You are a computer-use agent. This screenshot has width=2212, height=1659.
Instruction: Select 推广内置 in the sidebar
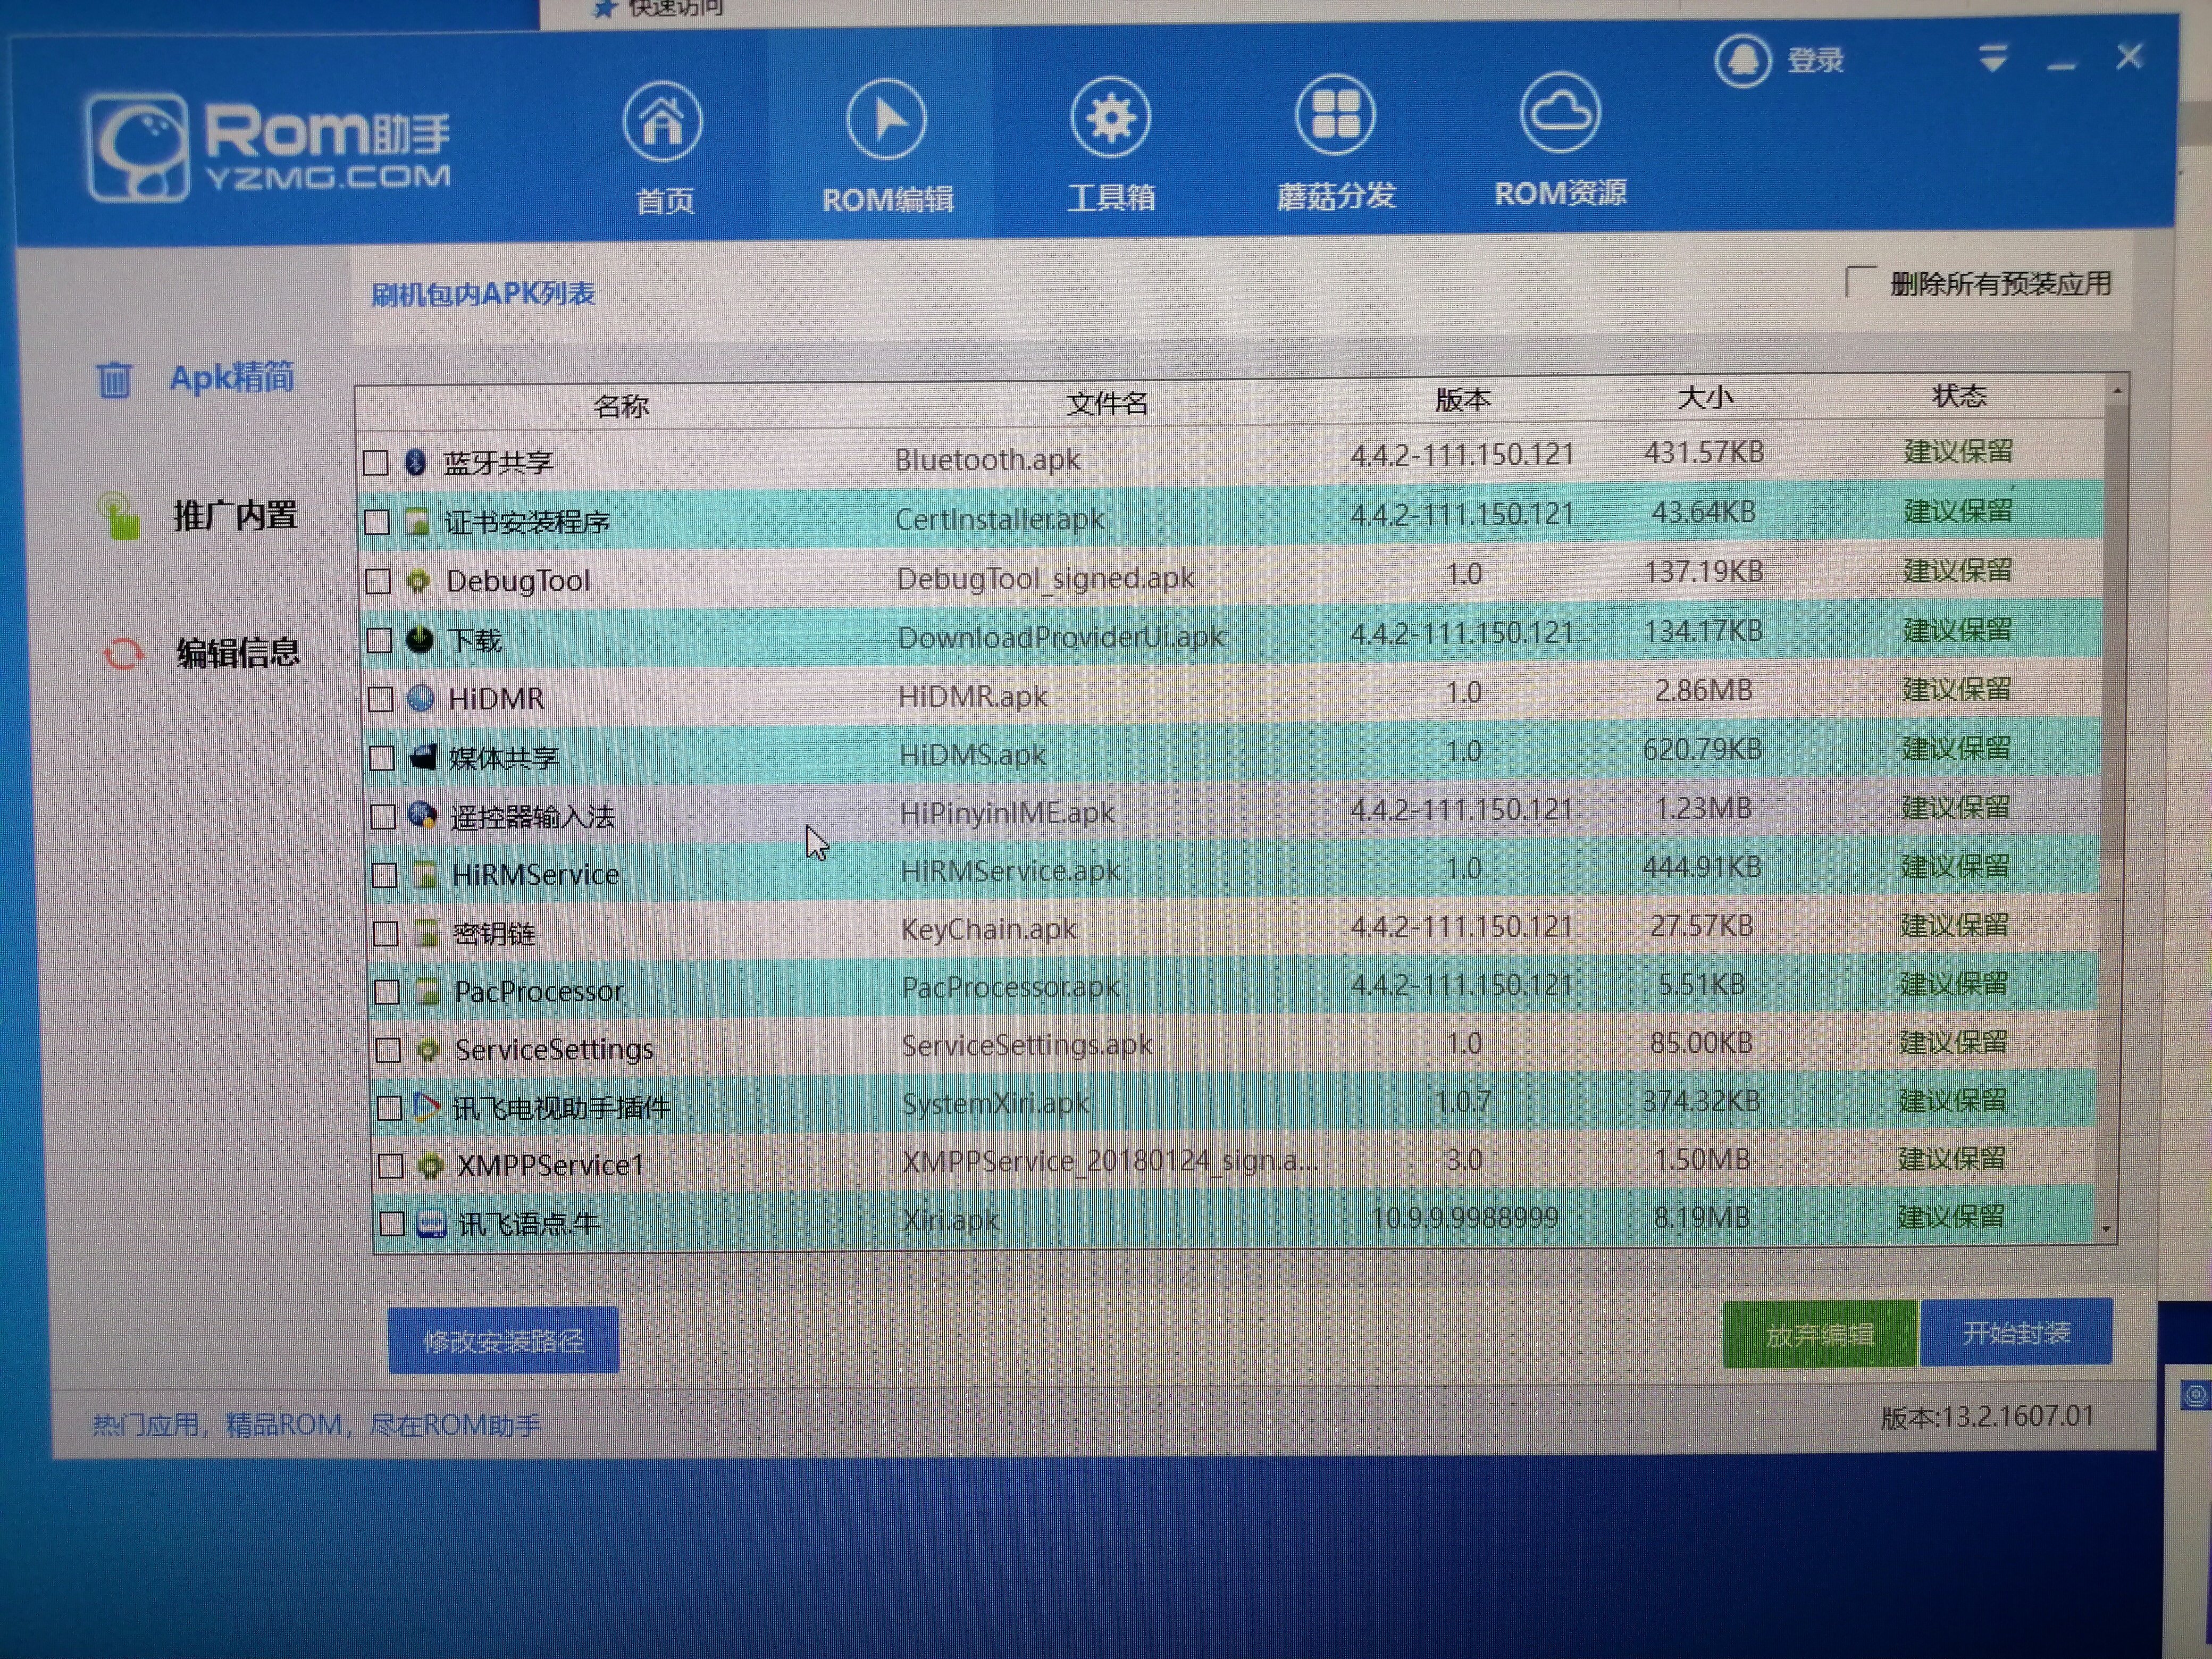(236, 516)
